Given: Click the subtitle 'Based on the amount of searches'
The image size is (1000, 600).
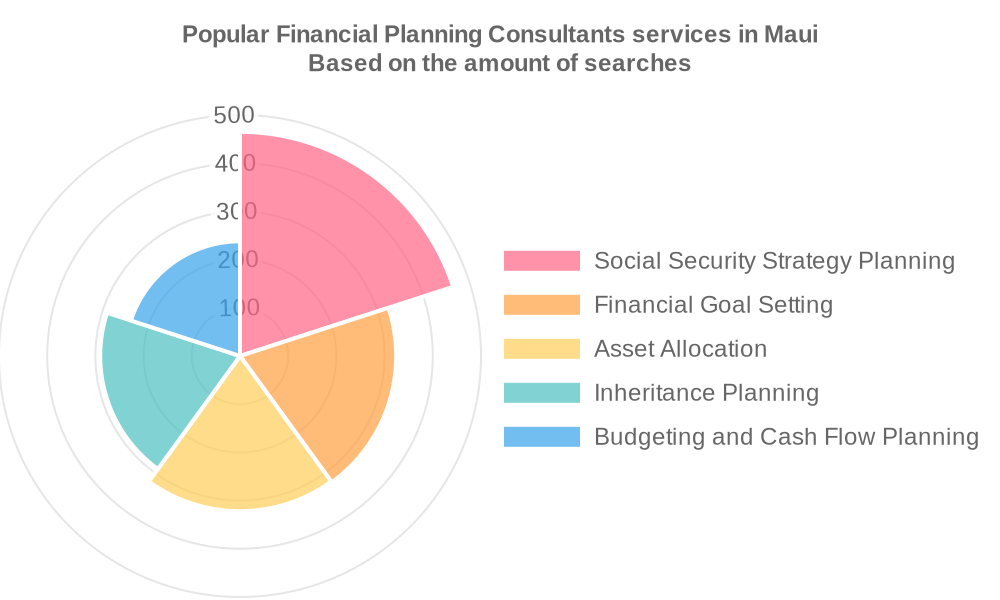Looking at the screenshot, I should click(x=500, y=63).
